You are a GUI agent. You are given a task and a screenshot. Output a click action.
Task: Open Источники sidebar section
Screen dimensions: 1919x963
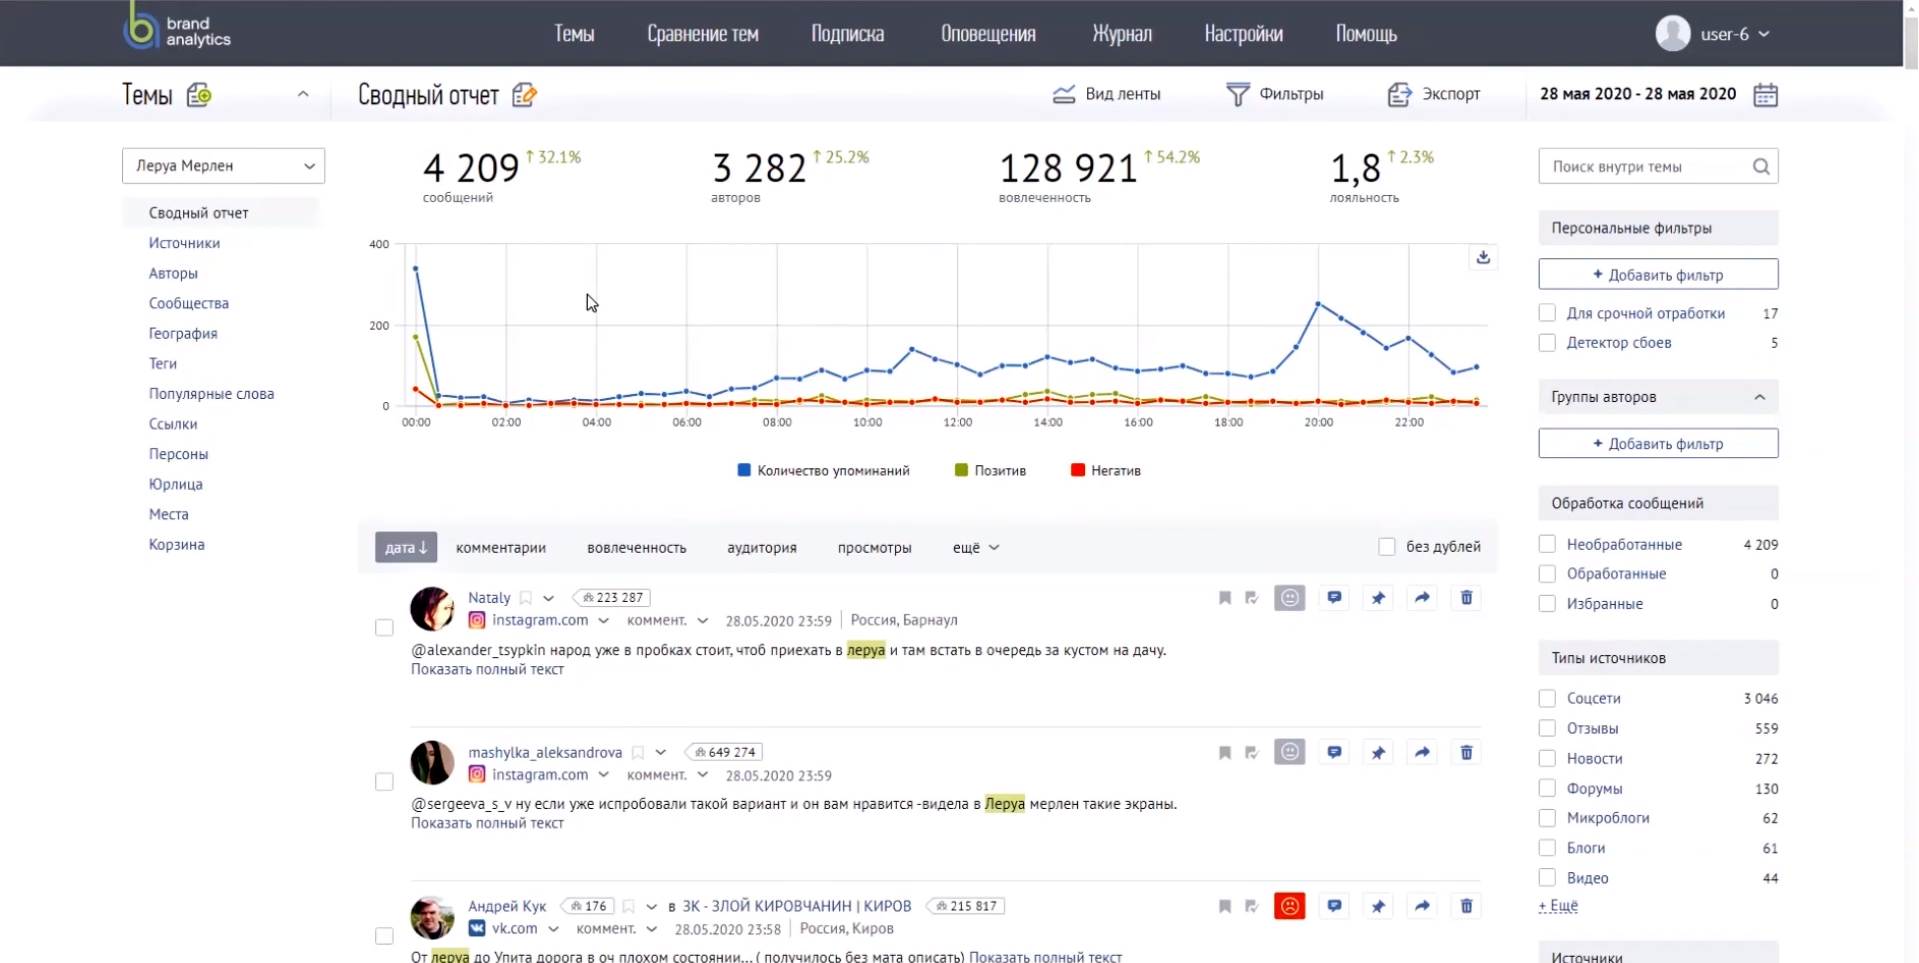coord(184,243)
